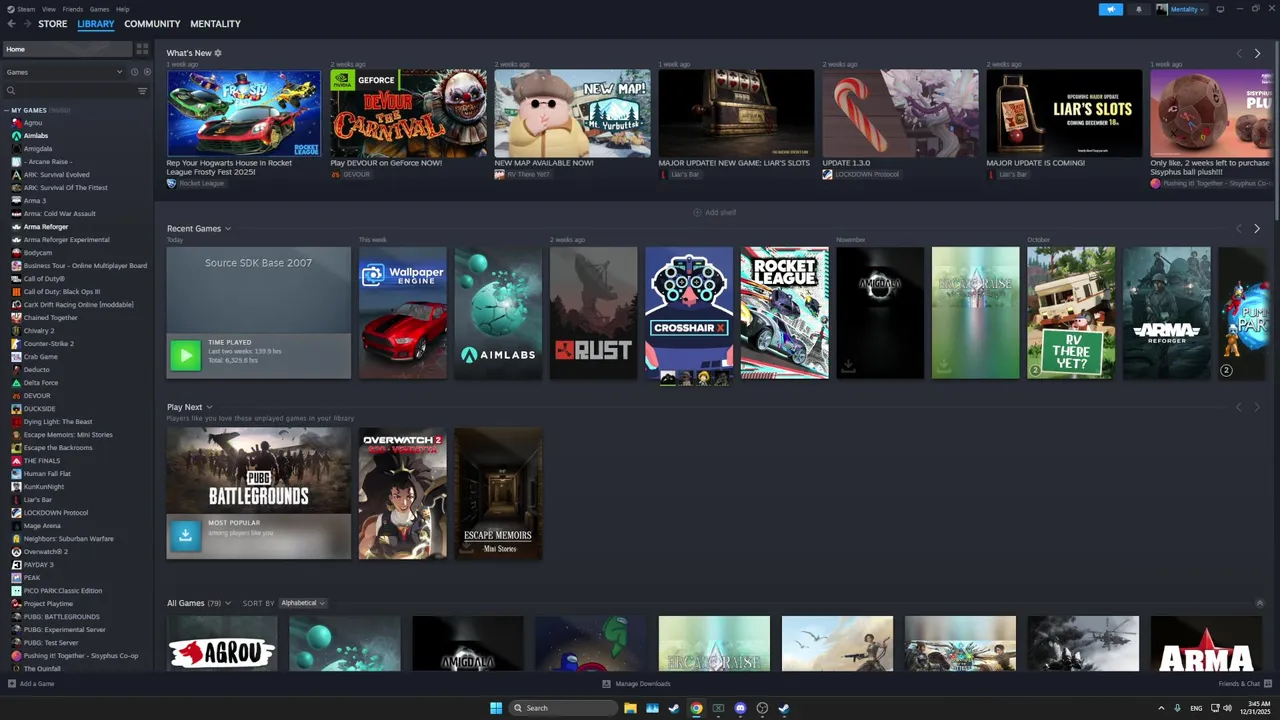The width and height of the screenshot is (1280, 720).
Task: Switch to the COMMUNITY tab
Action: coord(152,24)
